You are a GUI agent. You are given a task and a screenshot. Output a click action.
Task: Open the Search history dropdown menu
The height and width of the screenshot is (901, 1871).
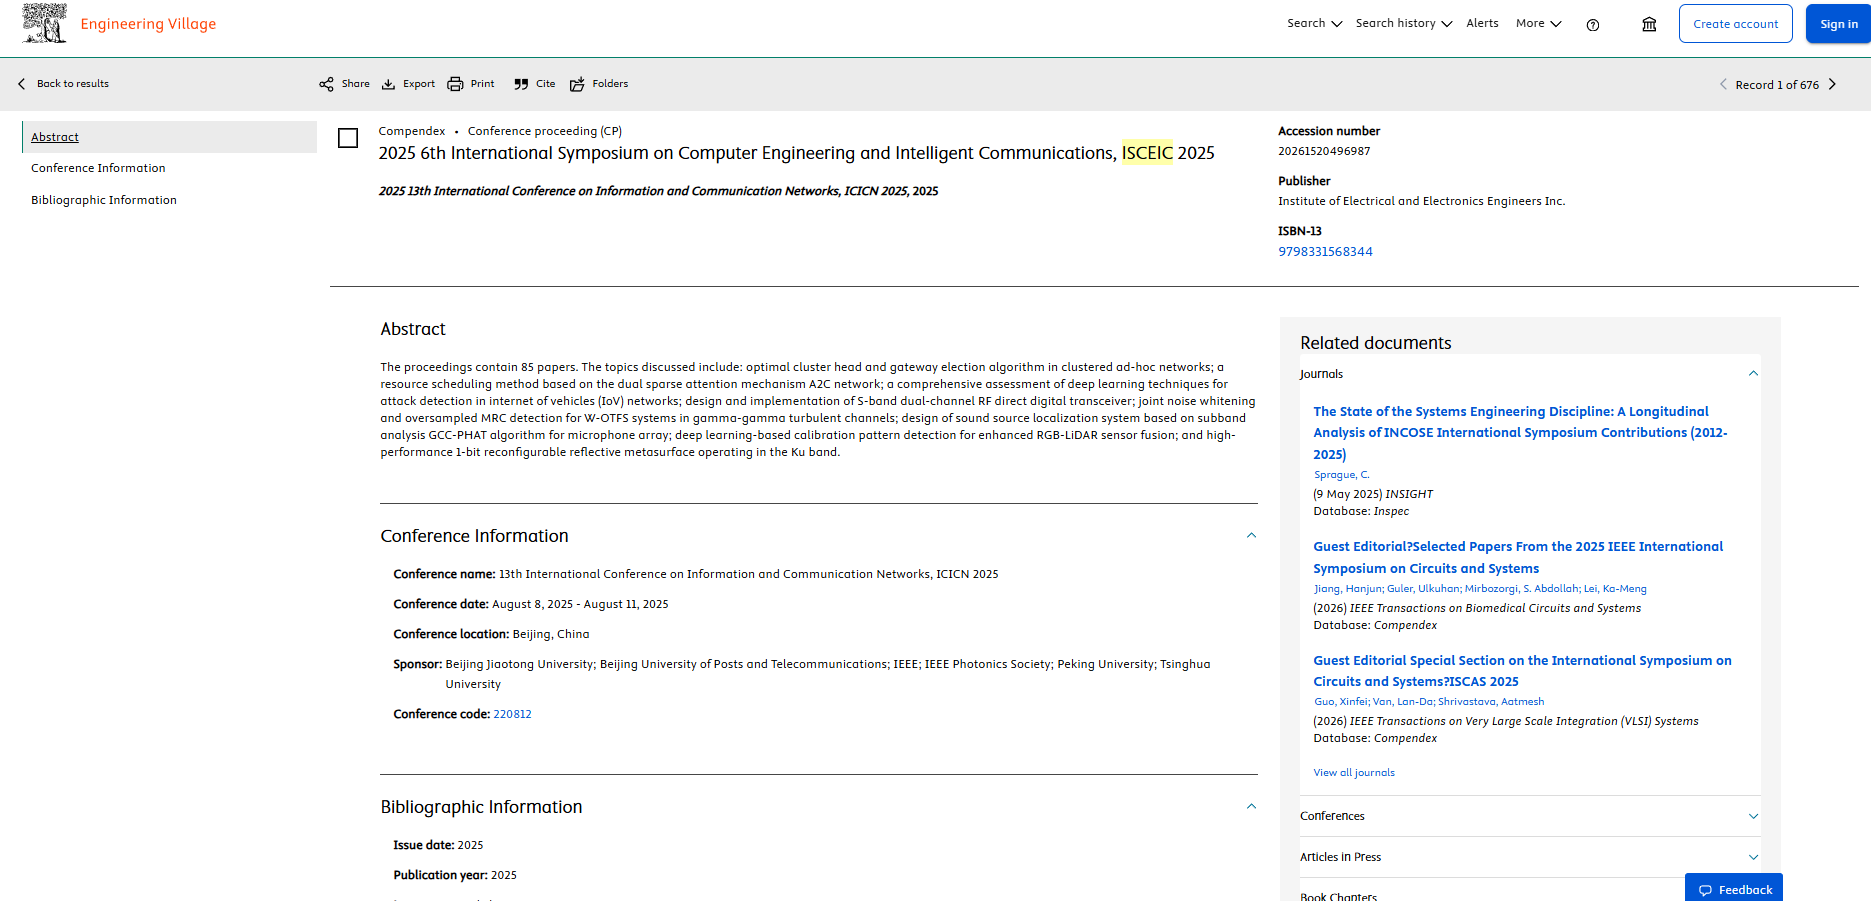1404,23
